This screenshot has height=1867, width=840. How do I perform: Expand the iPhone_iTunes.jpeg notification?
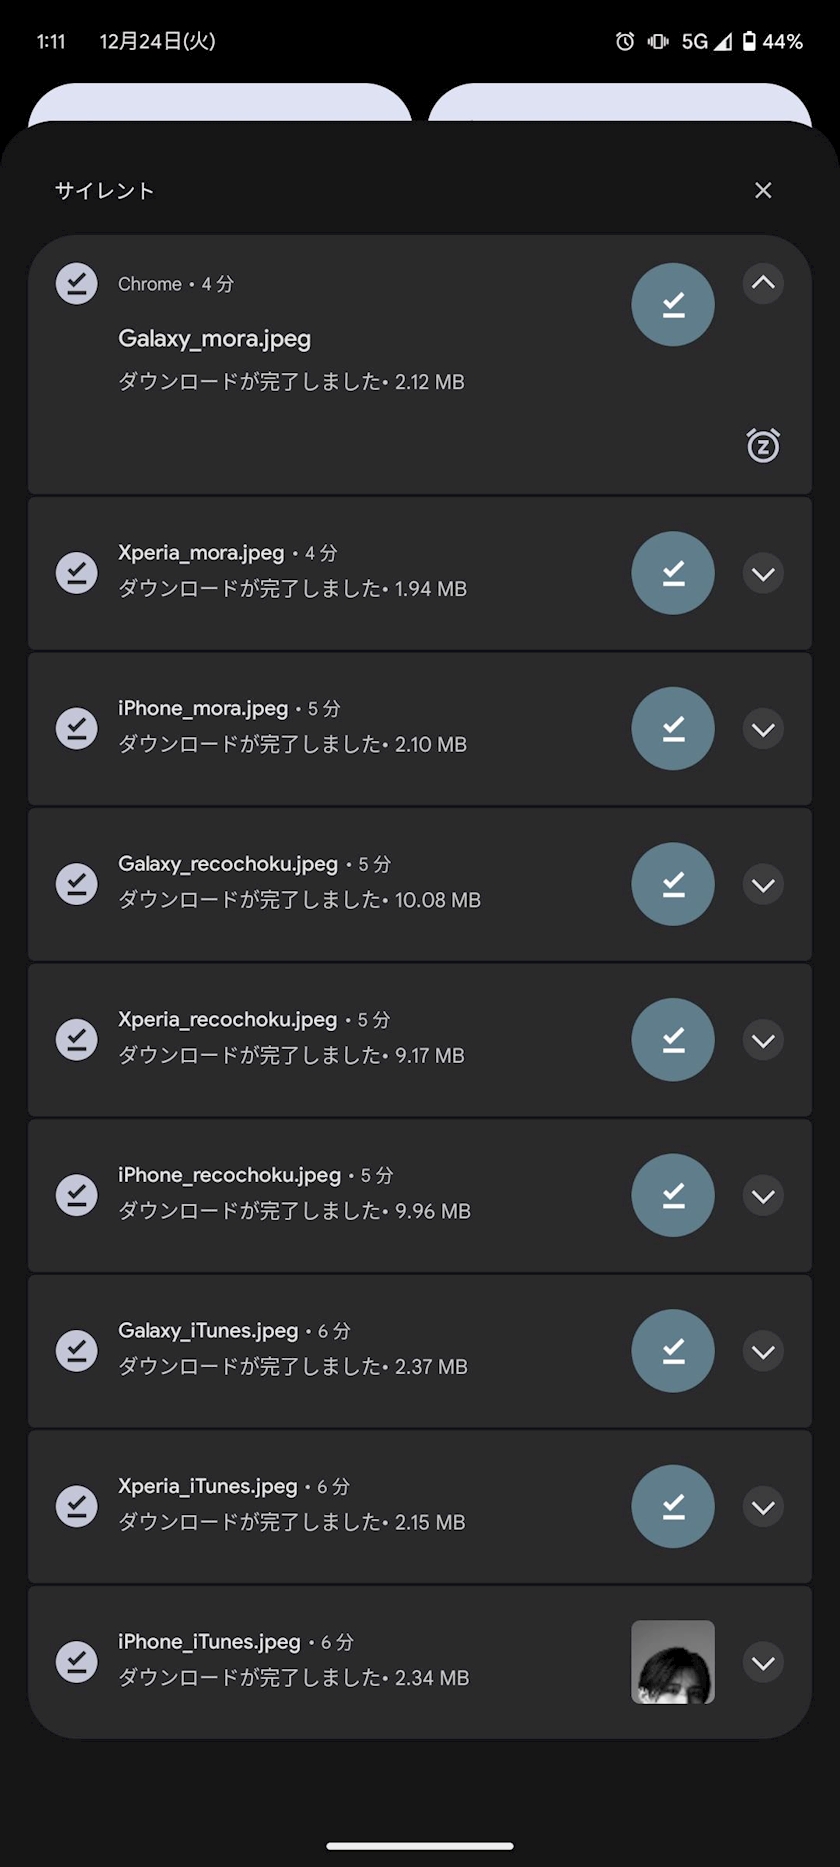tap(763, 1663)
